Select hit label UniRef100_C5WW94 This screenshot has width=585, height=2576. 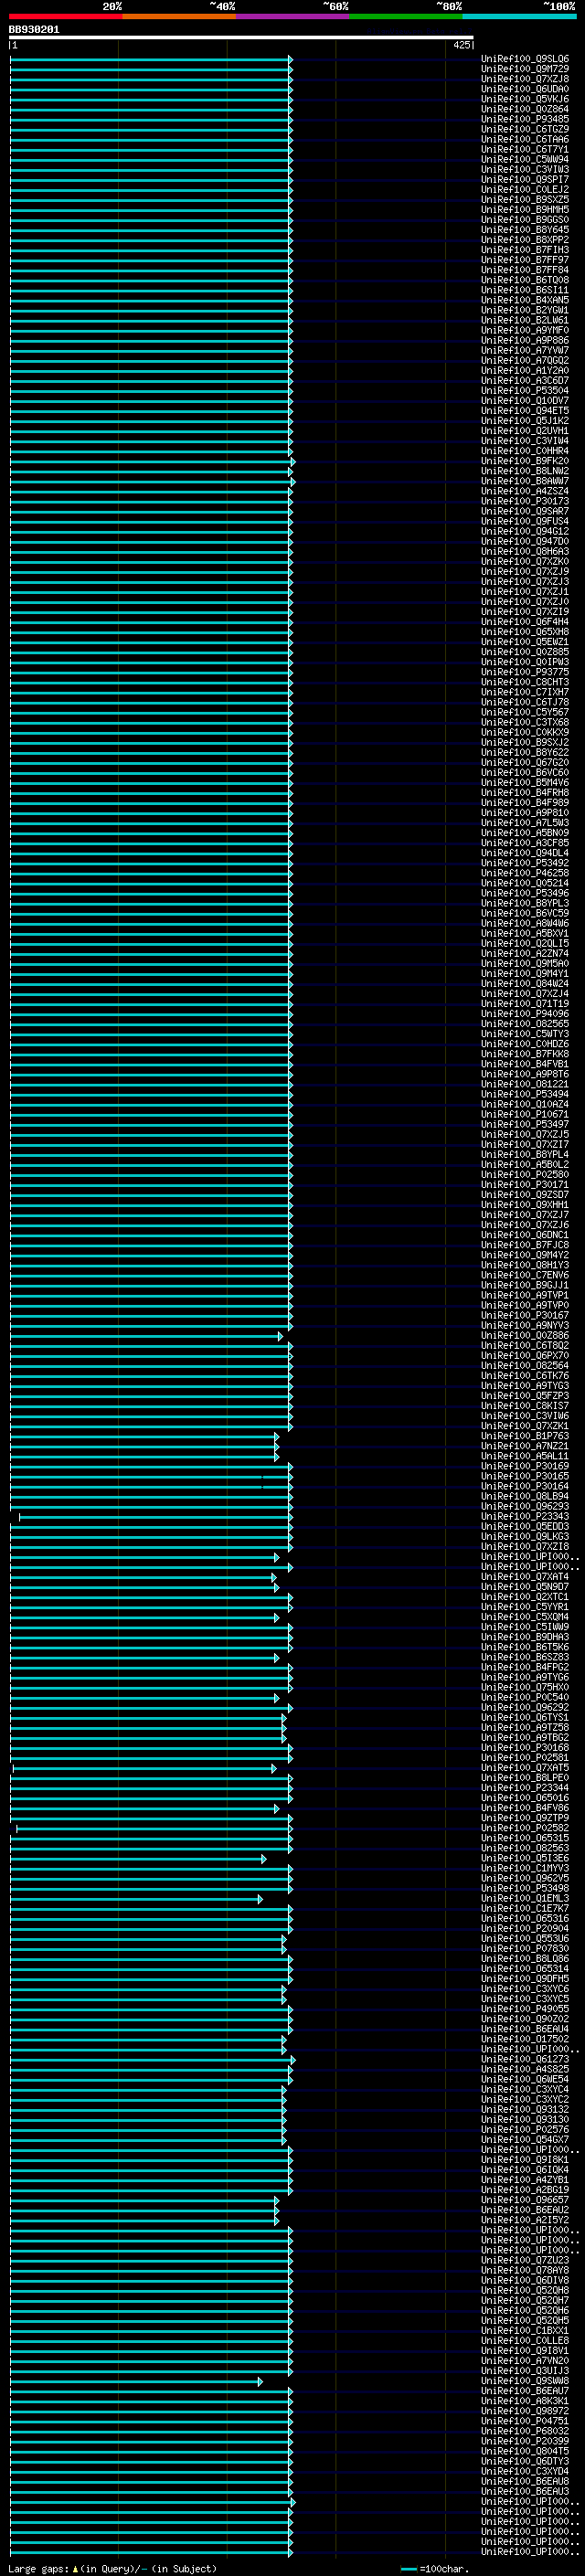click(525, 160)
